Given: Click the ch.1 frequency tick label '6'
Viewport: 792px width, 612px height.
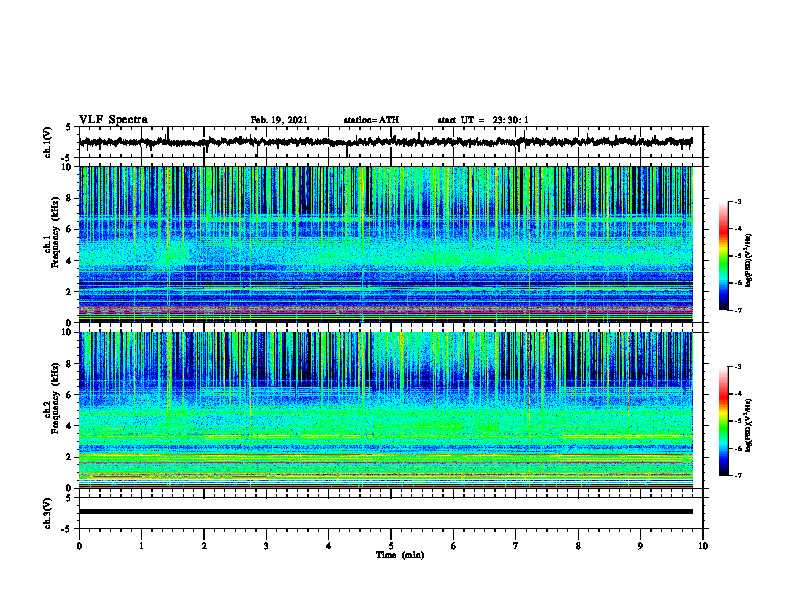Looking at the screenshot, I should tap(70, 229).
